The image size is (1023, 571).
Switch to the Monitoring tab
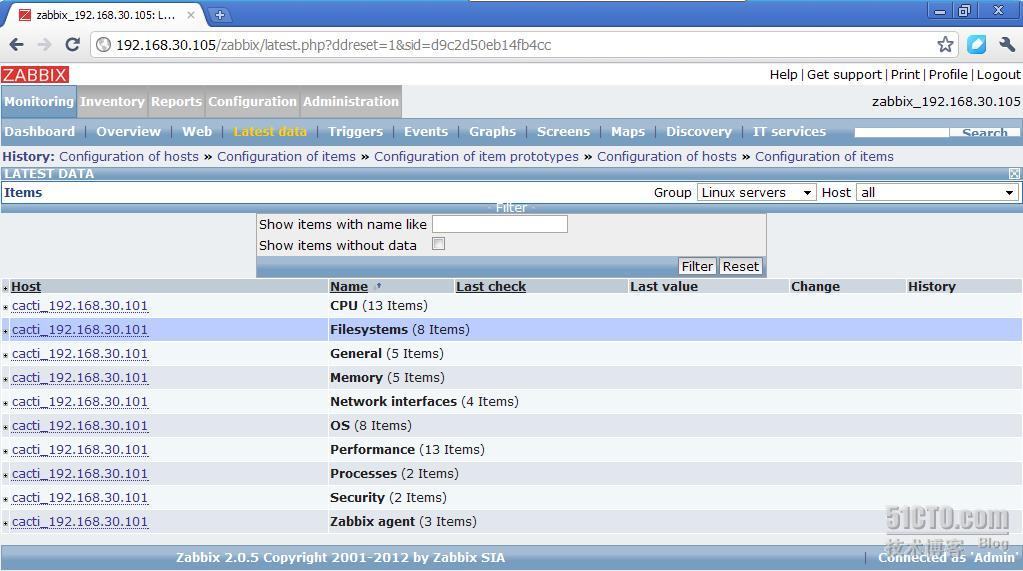39,102
